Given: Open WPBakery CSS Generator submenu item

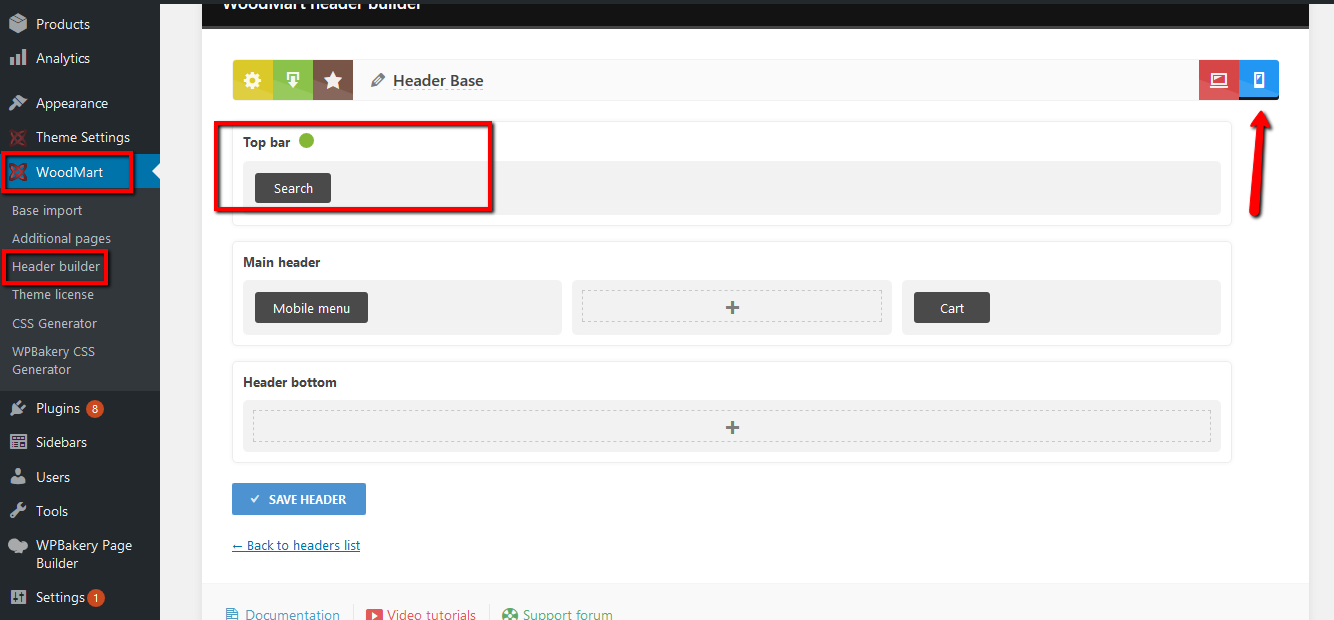Looking at the screenshot, I should pos(53,360).
